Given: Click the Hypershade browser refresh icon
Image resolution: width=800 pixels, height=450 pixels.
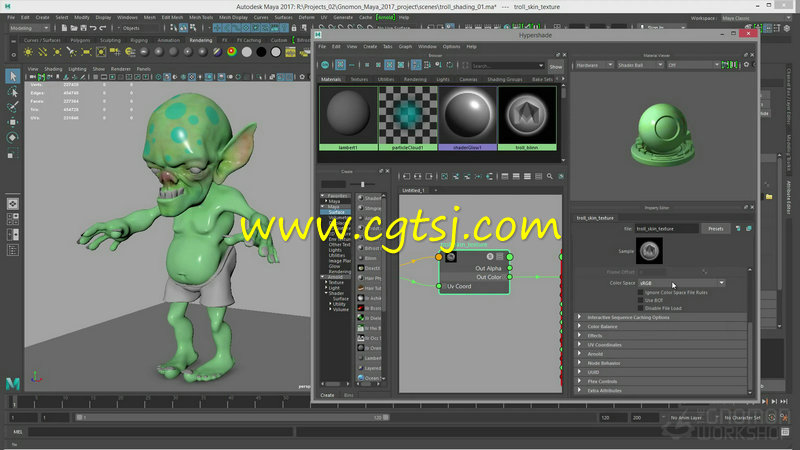Looking at the screenshot, I should 449,65.
